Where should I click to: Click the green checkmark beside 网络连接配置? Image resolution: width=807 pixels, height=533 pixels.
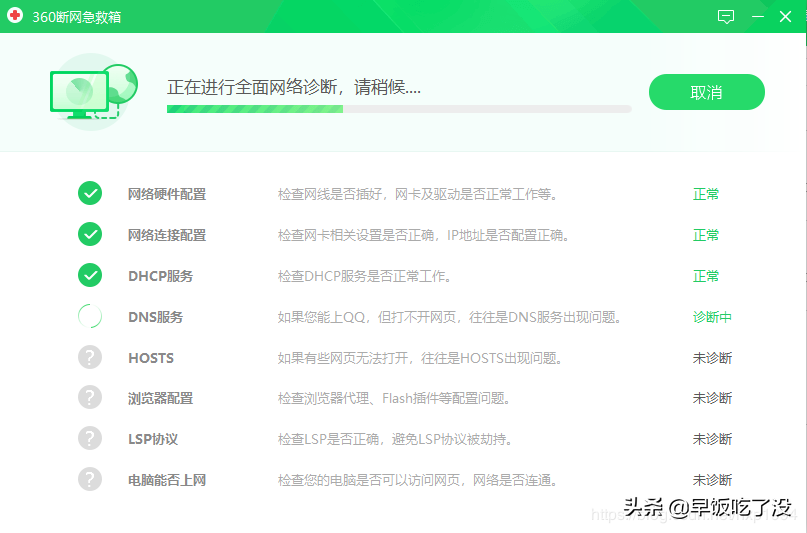point(90,234)
